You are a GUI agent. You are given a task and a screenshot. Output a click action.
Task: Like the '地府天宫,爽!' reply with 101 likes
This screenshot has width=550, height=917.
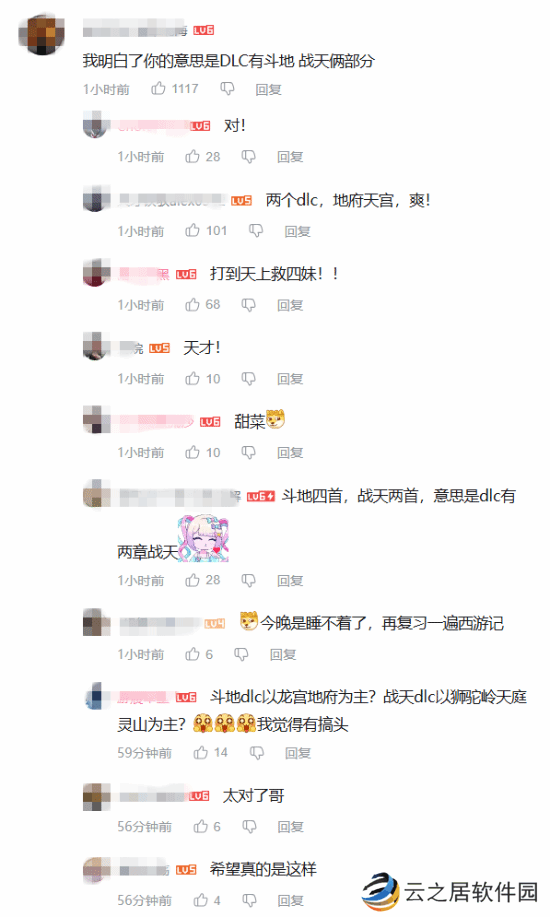[192, 230]
